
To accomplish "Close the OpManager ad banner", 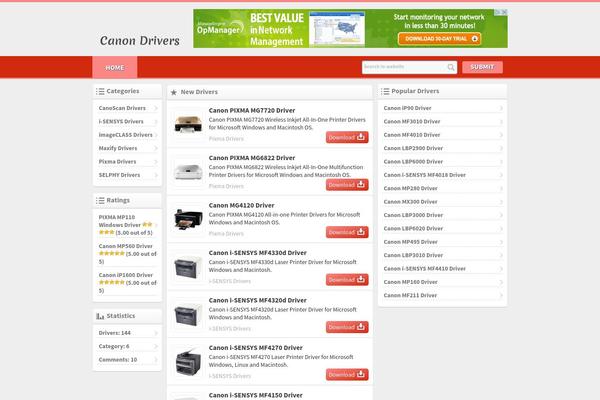I will click(x=504, y=12).
